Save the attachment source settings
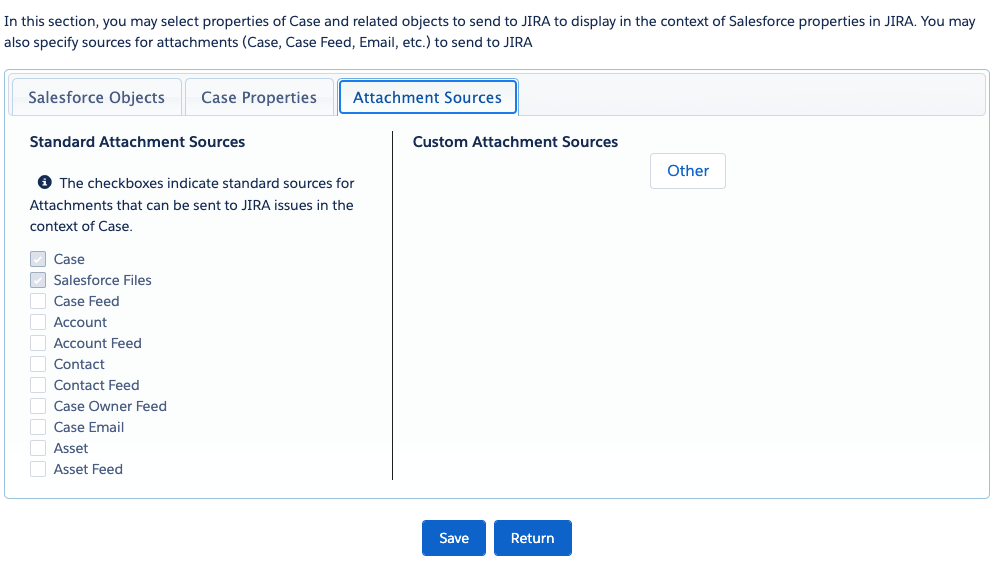Image resolution: width=996 pixels, height=587 pixels. coord(454,538)
